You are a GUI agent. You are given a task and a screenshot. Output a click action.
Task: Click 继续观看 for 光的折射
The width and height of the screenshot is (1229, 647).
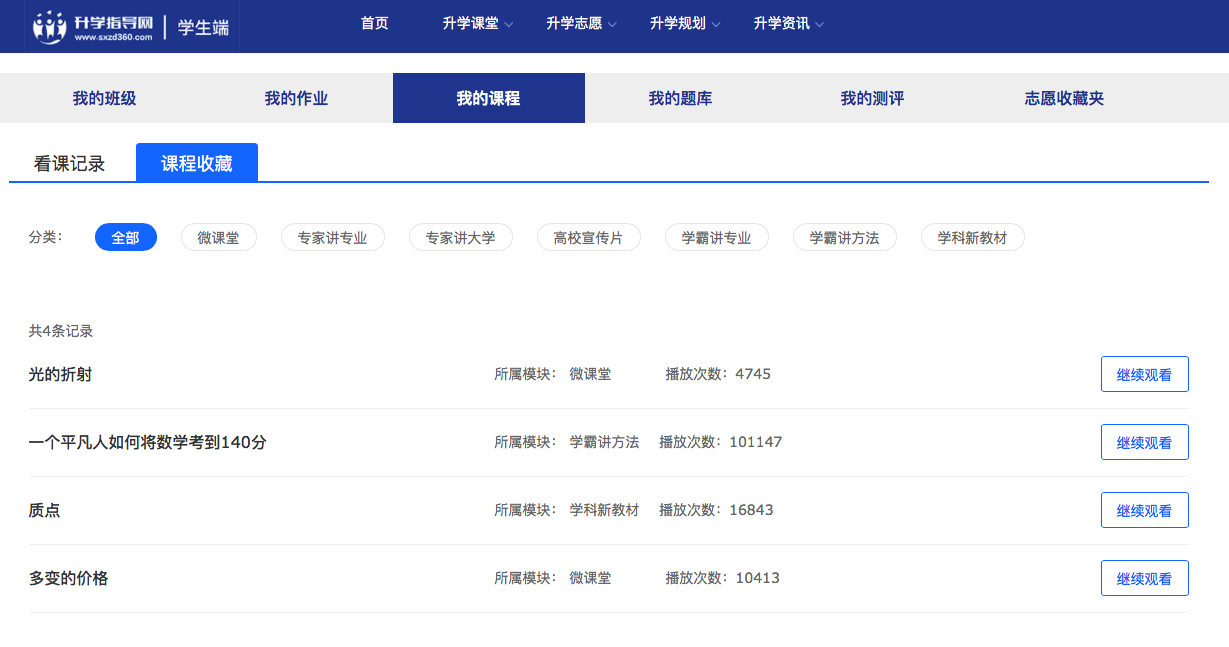pyautogui.click(x=1144, y=375)
